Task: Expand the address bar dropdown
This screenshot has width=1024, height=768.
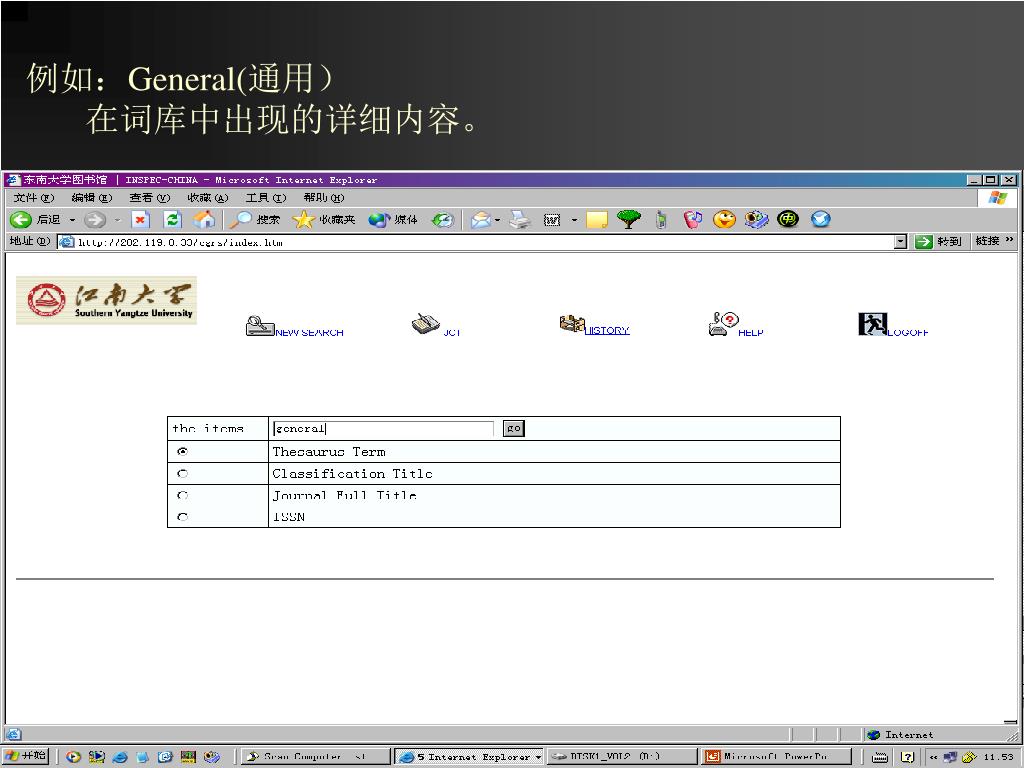Action: (x=900, y=242)
